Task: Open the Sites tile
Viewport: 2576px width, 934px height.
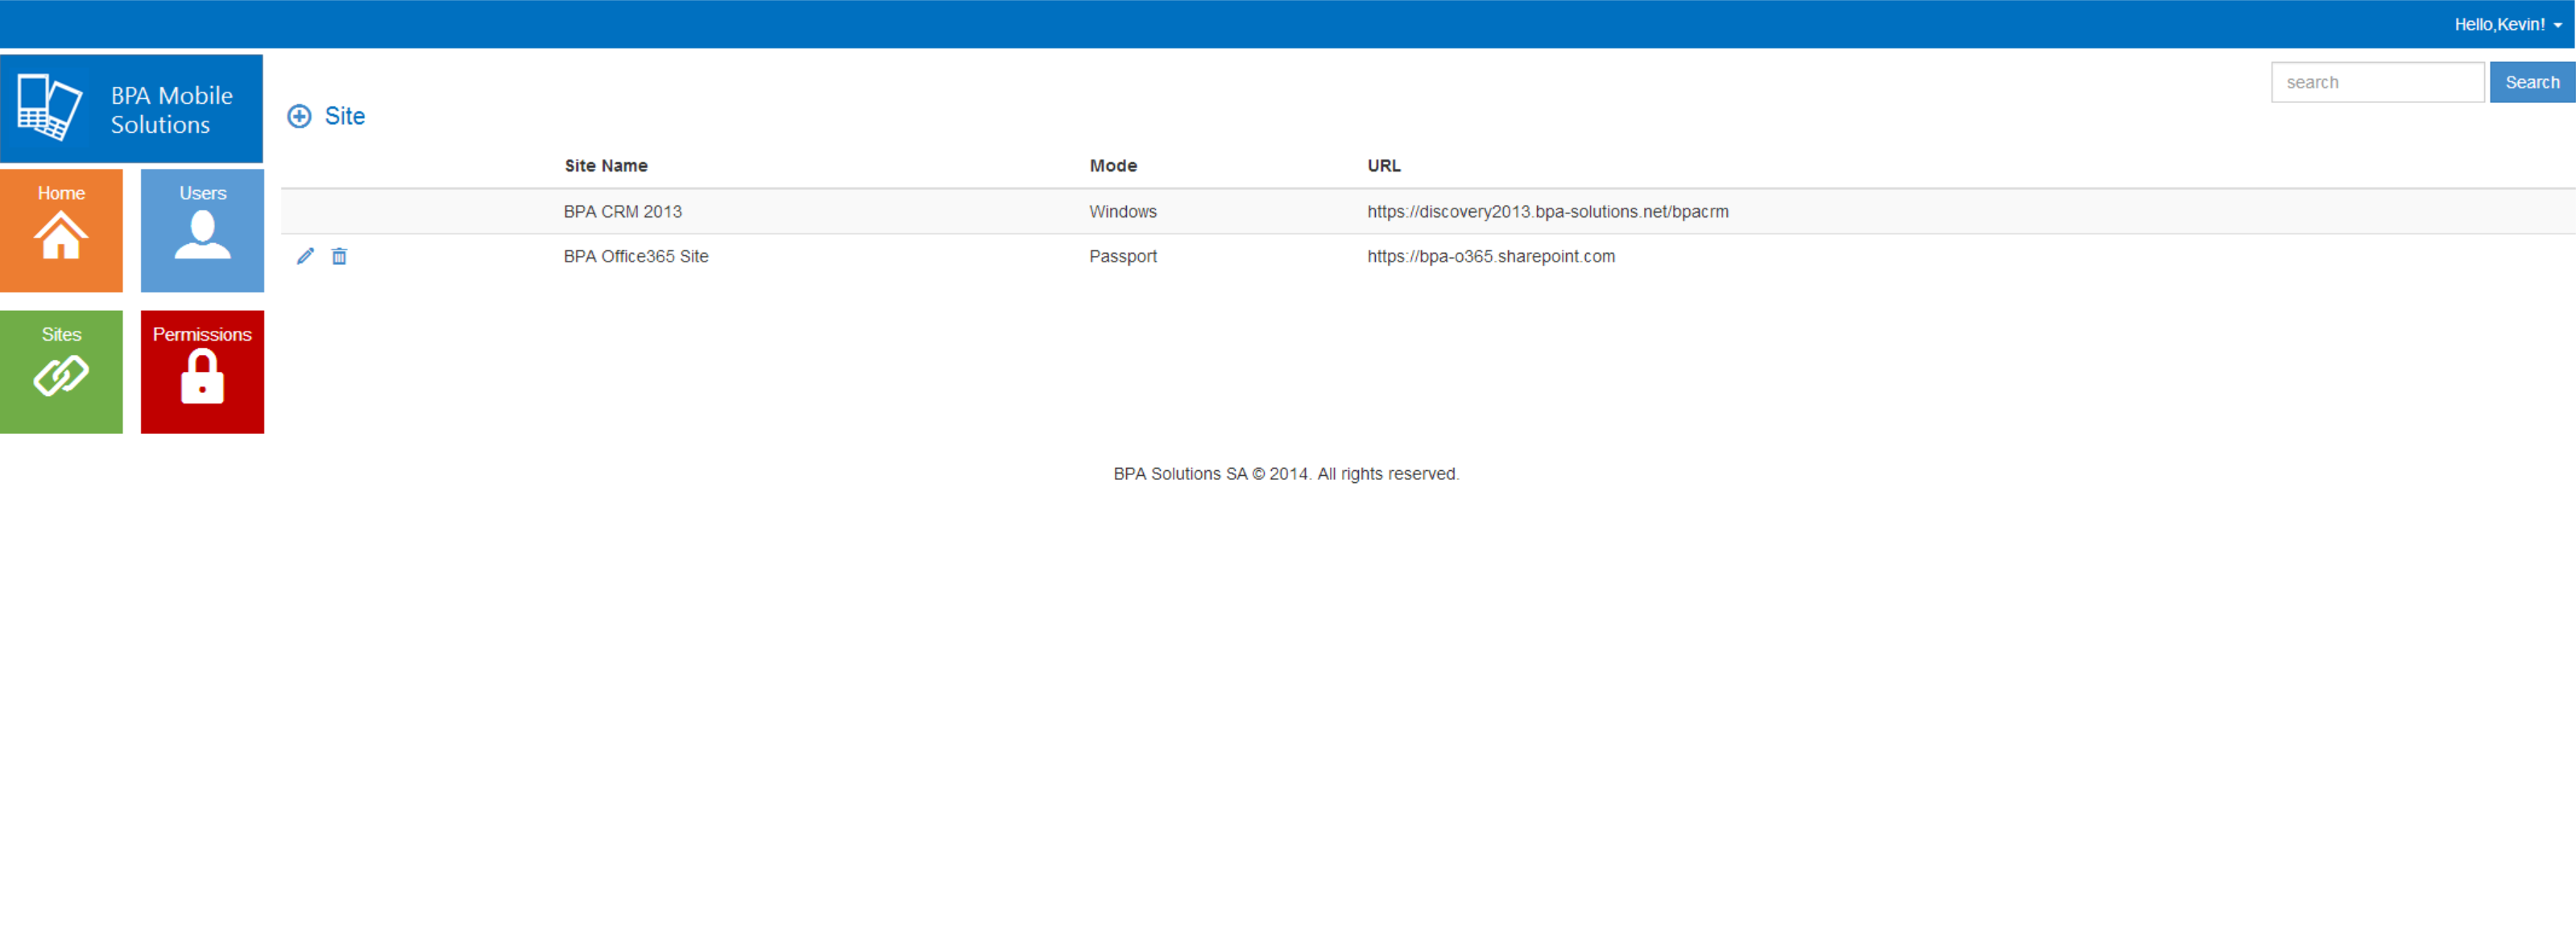Action: tap(61, 371)
